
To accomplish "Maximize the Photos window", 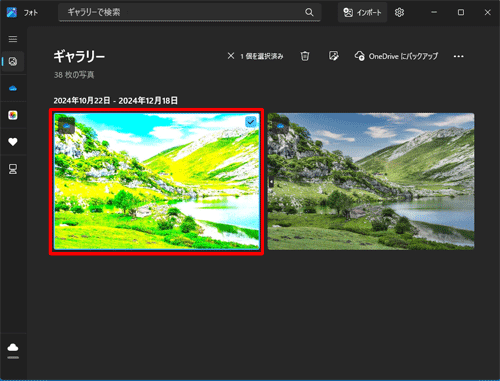I will pos(461,12).
